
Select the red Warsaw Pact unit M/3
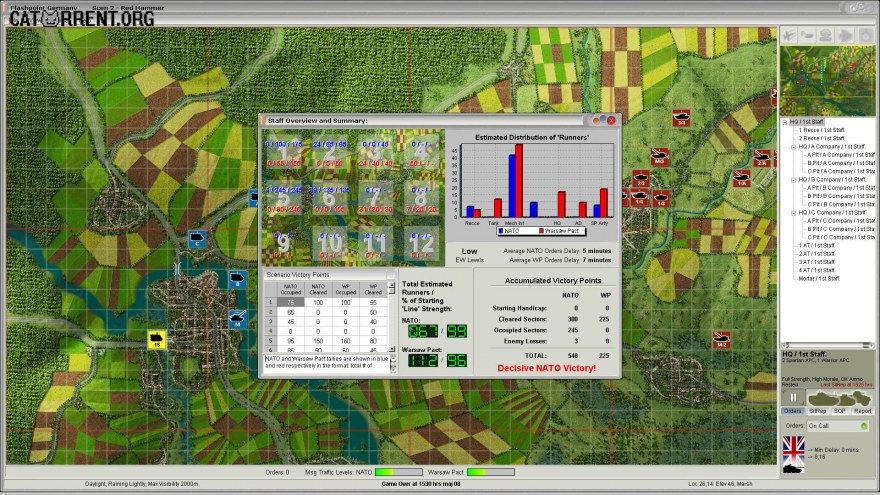coord(659,157)
